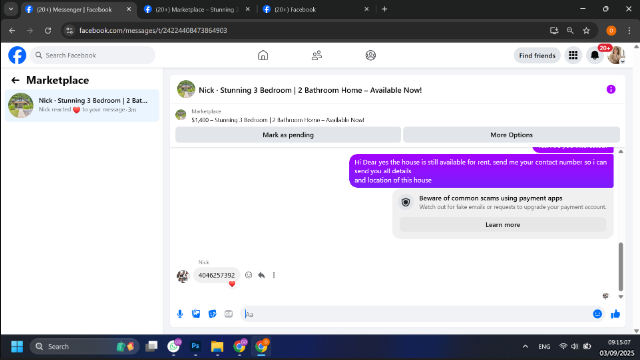The image size is (640, 360).
Task: Reload the page
Action: tap(48, 31)
